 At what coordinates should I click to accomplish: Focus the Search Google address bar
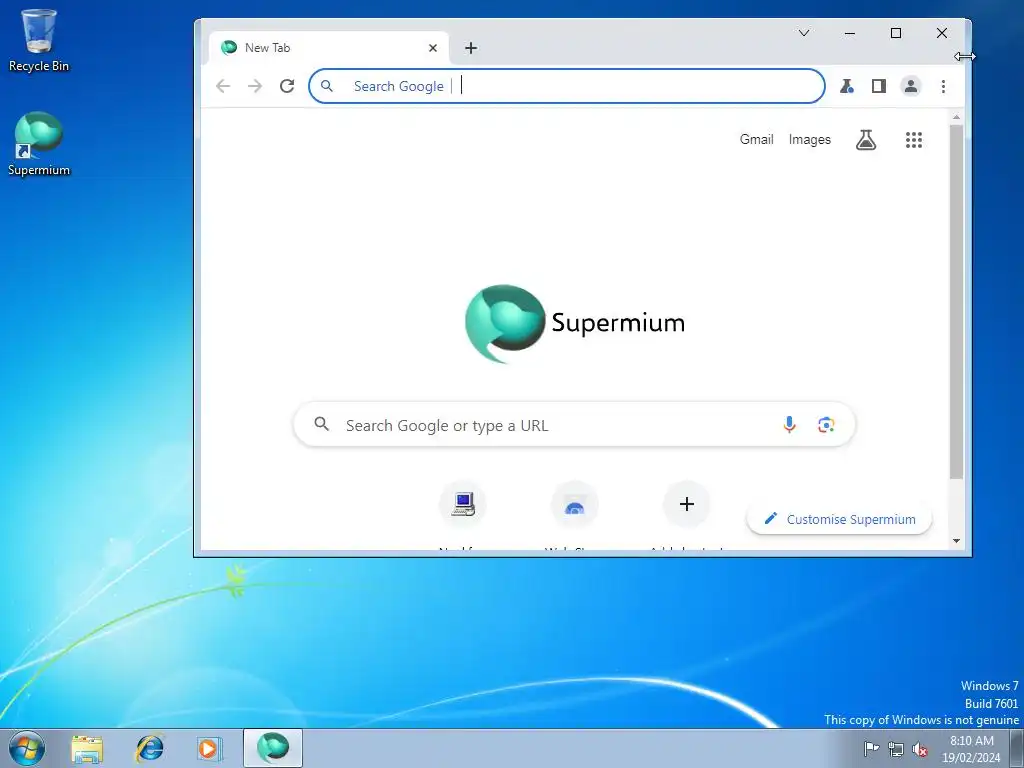567,86
